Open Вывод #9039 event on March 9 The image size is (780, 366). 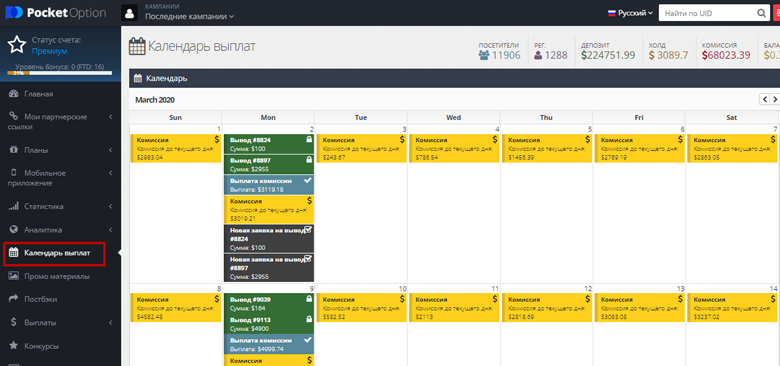click(269, 303)
